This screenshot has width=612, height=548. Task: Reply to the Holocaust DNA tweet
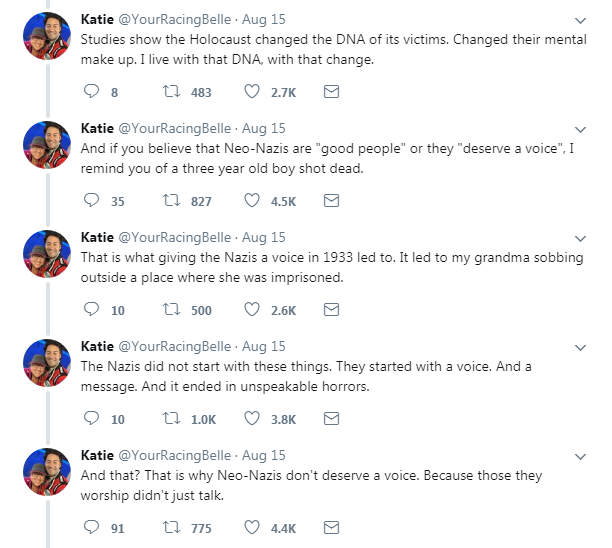(x=90, y=92)
